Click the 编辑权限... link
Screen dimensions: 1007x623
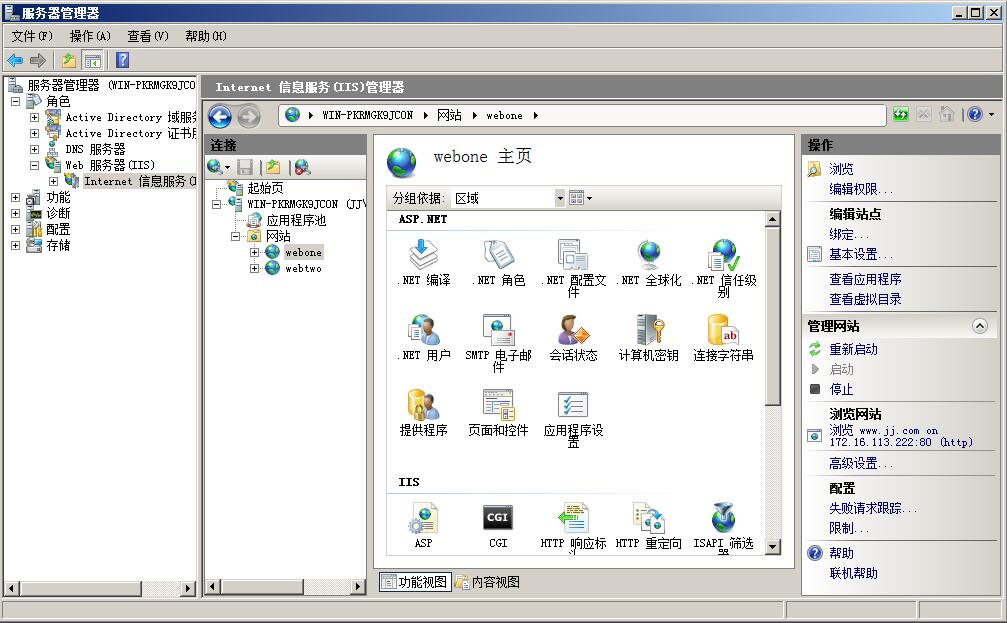click(861, 189)
